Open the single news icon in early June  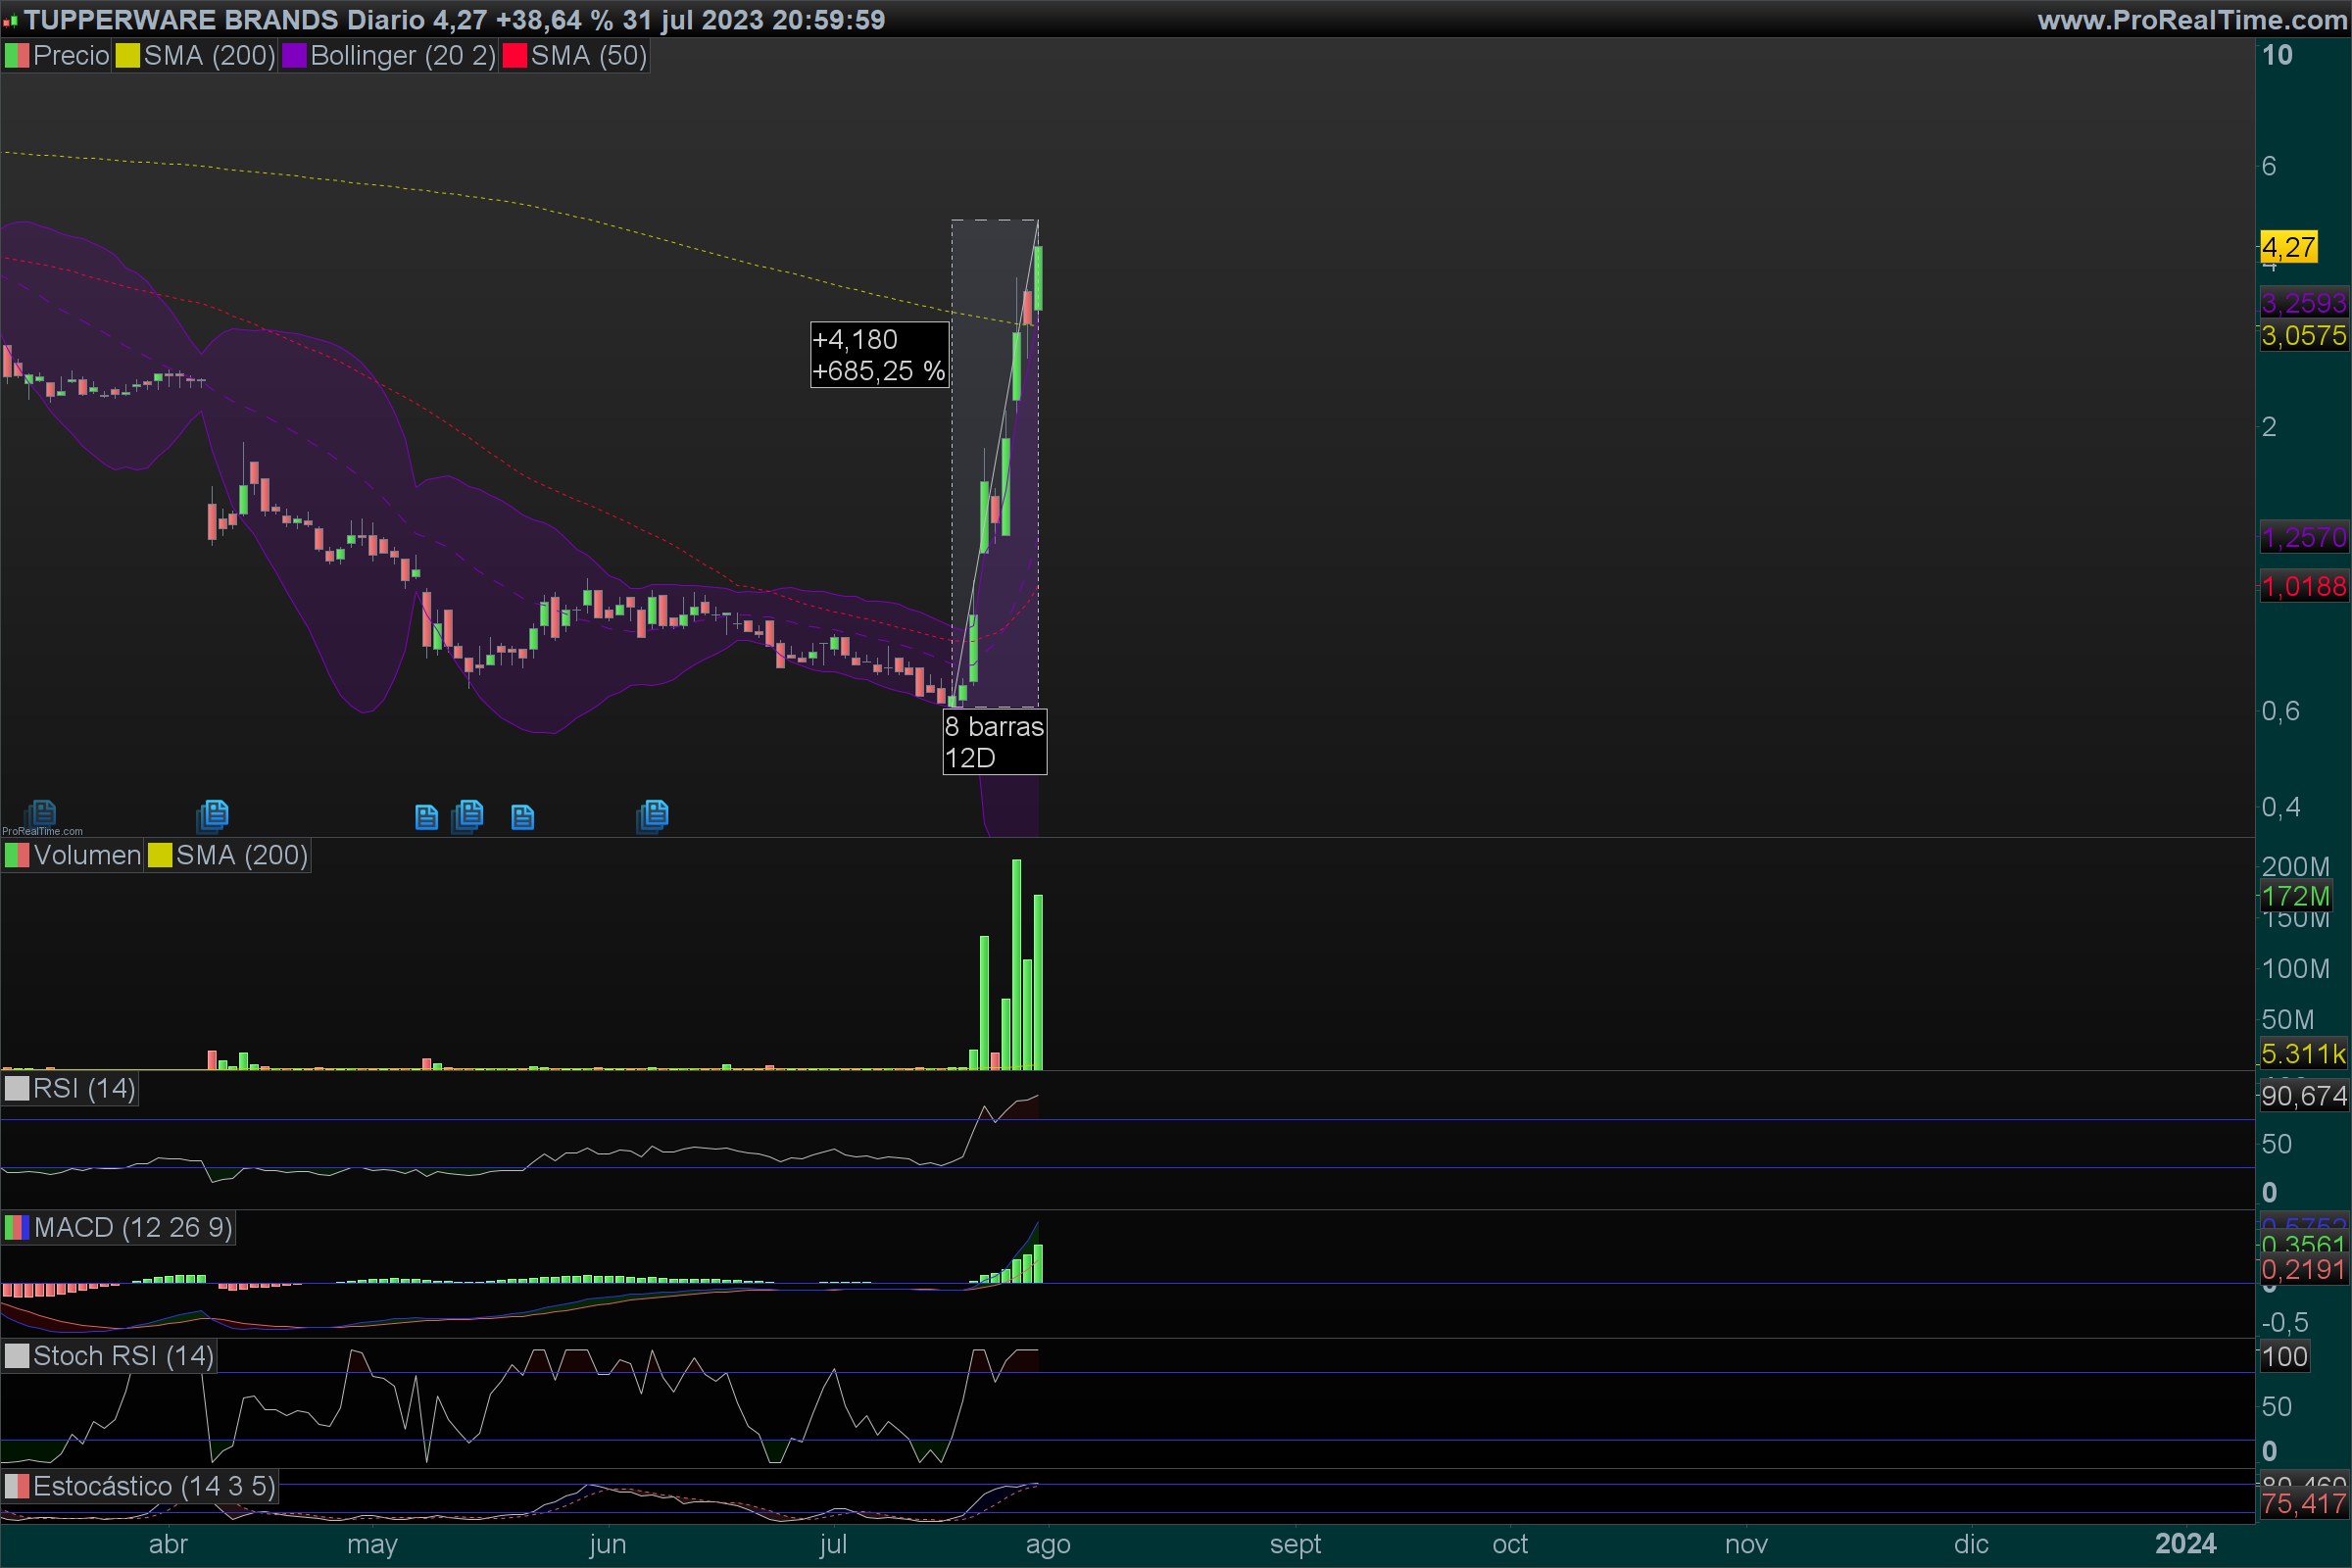coord(522,818)
